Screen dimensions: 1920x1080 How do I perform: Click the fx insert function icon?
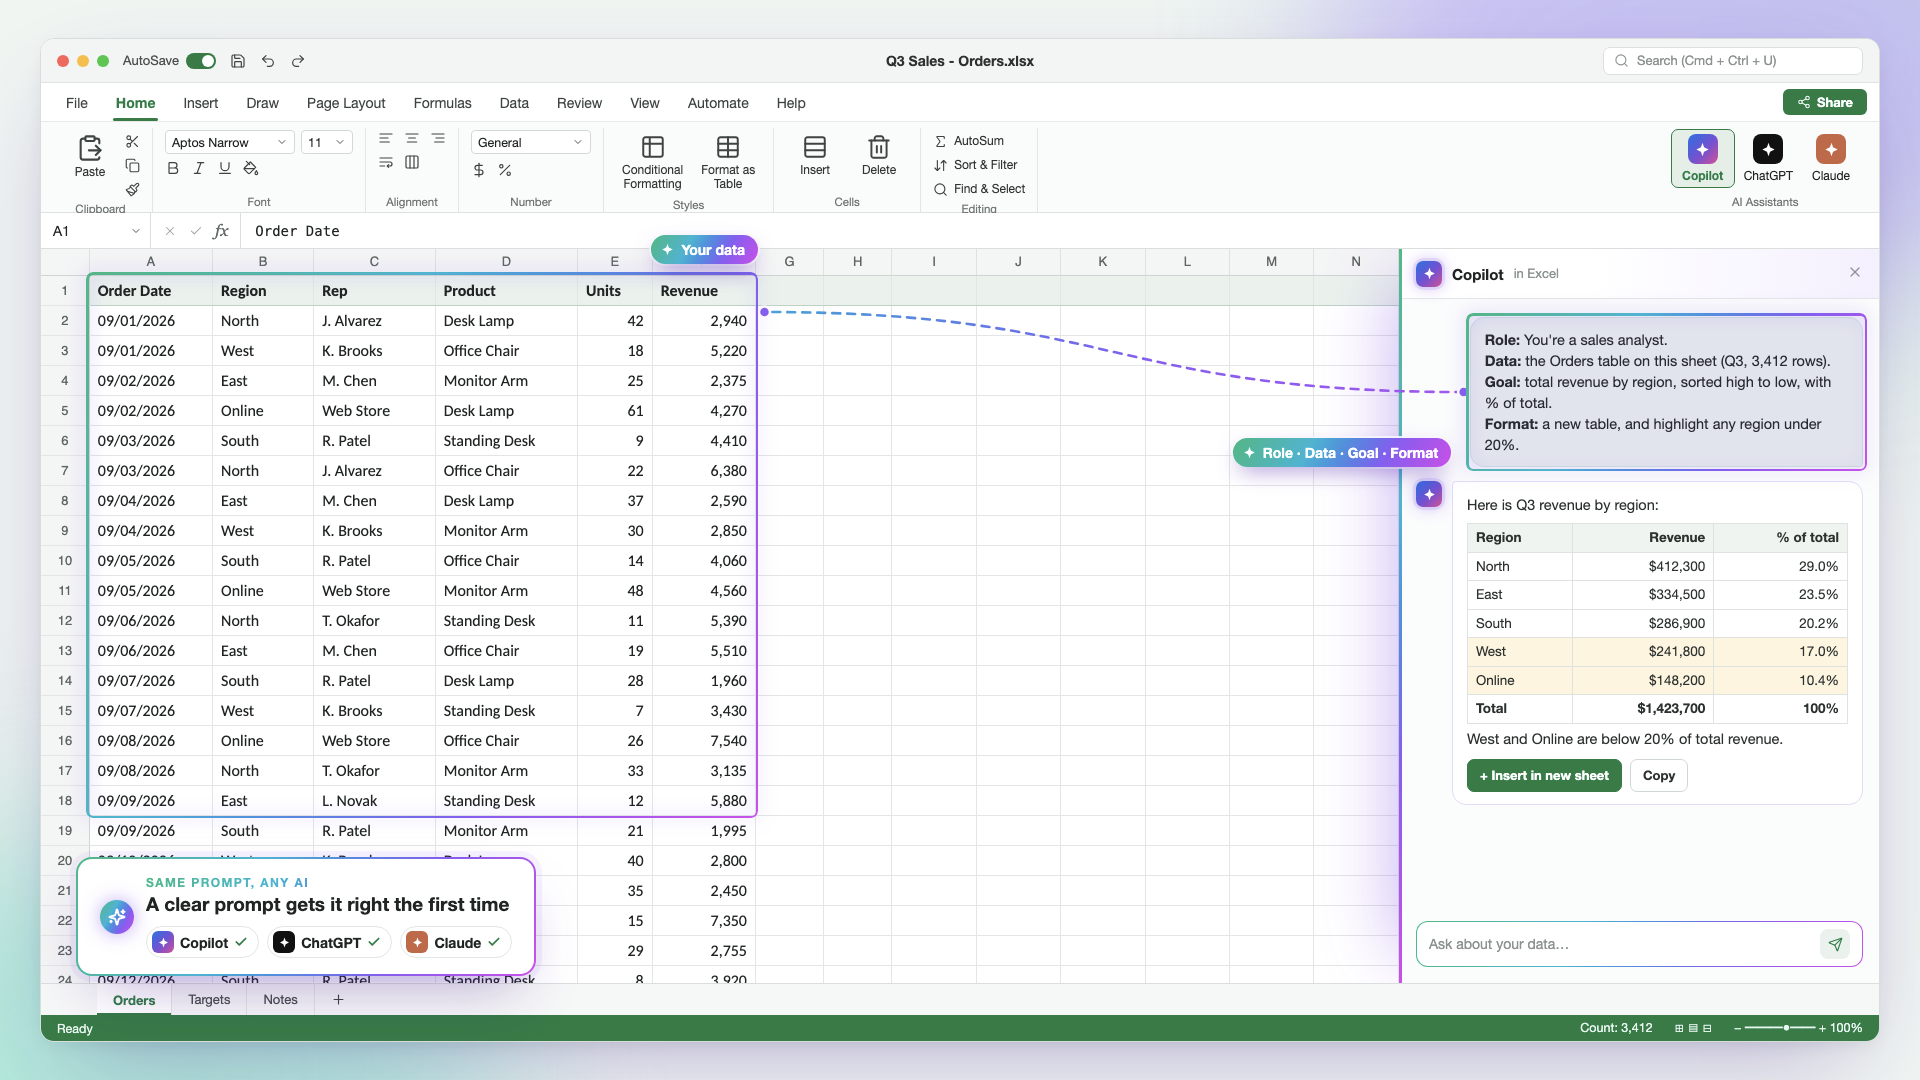(221, 231)
